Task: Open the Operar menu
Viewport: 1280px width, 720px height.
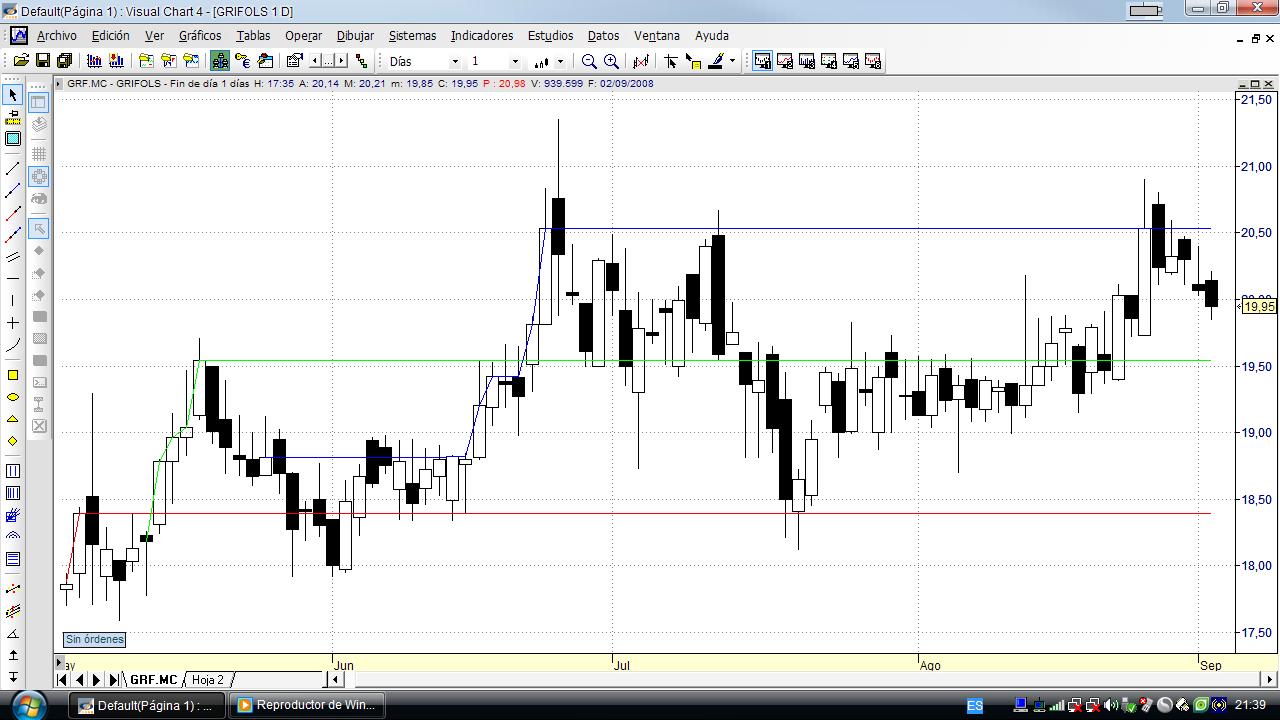Action: 303,35
